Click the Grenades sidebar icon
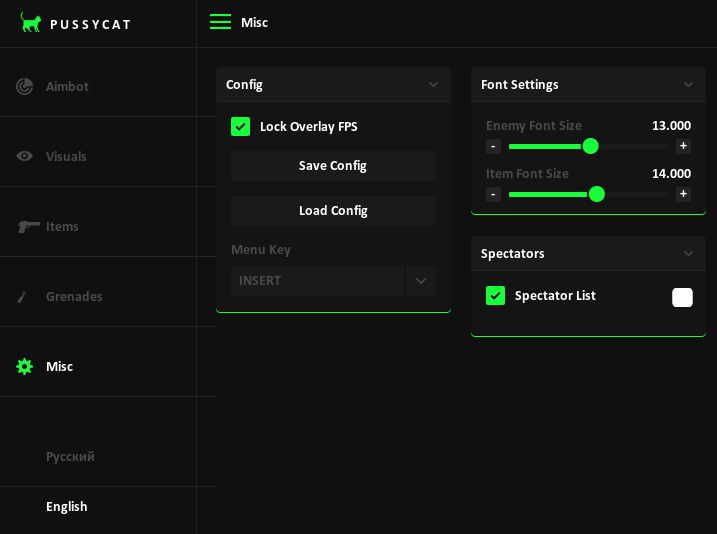This screenshot has height=534, width=717. tap(22, 297)
